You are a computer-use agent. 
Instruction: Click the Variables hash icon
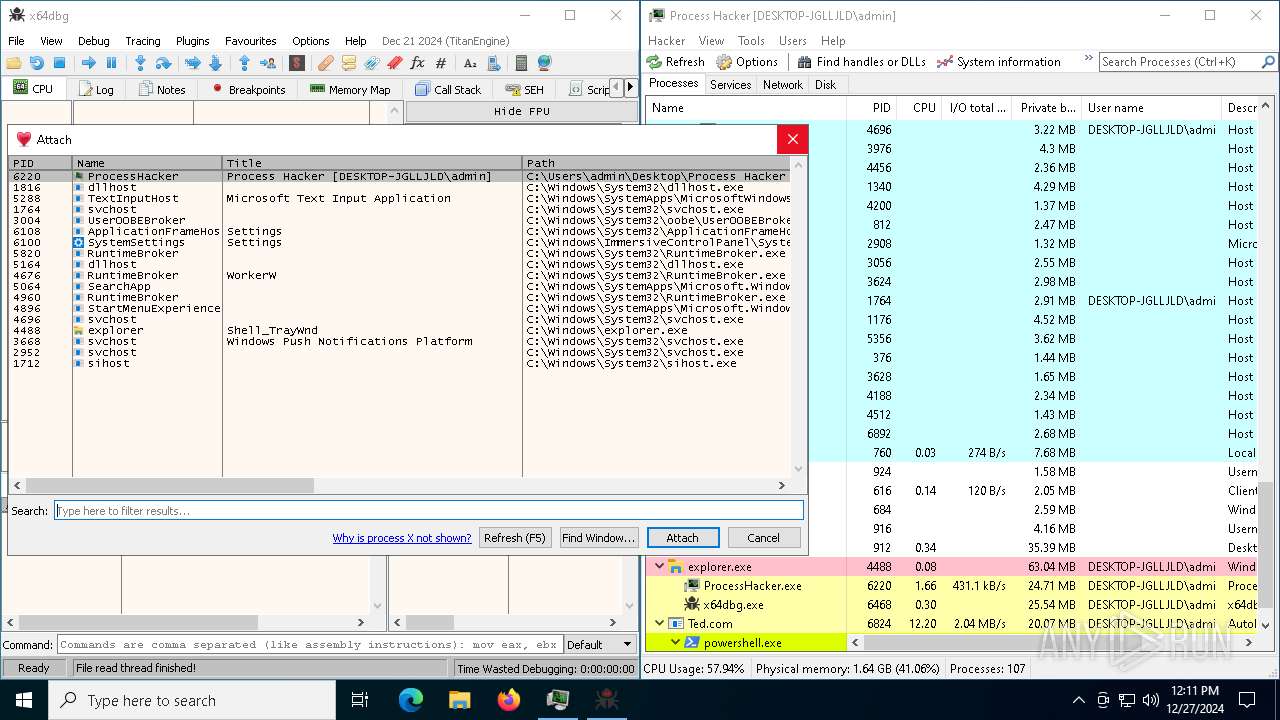[440, 63]
